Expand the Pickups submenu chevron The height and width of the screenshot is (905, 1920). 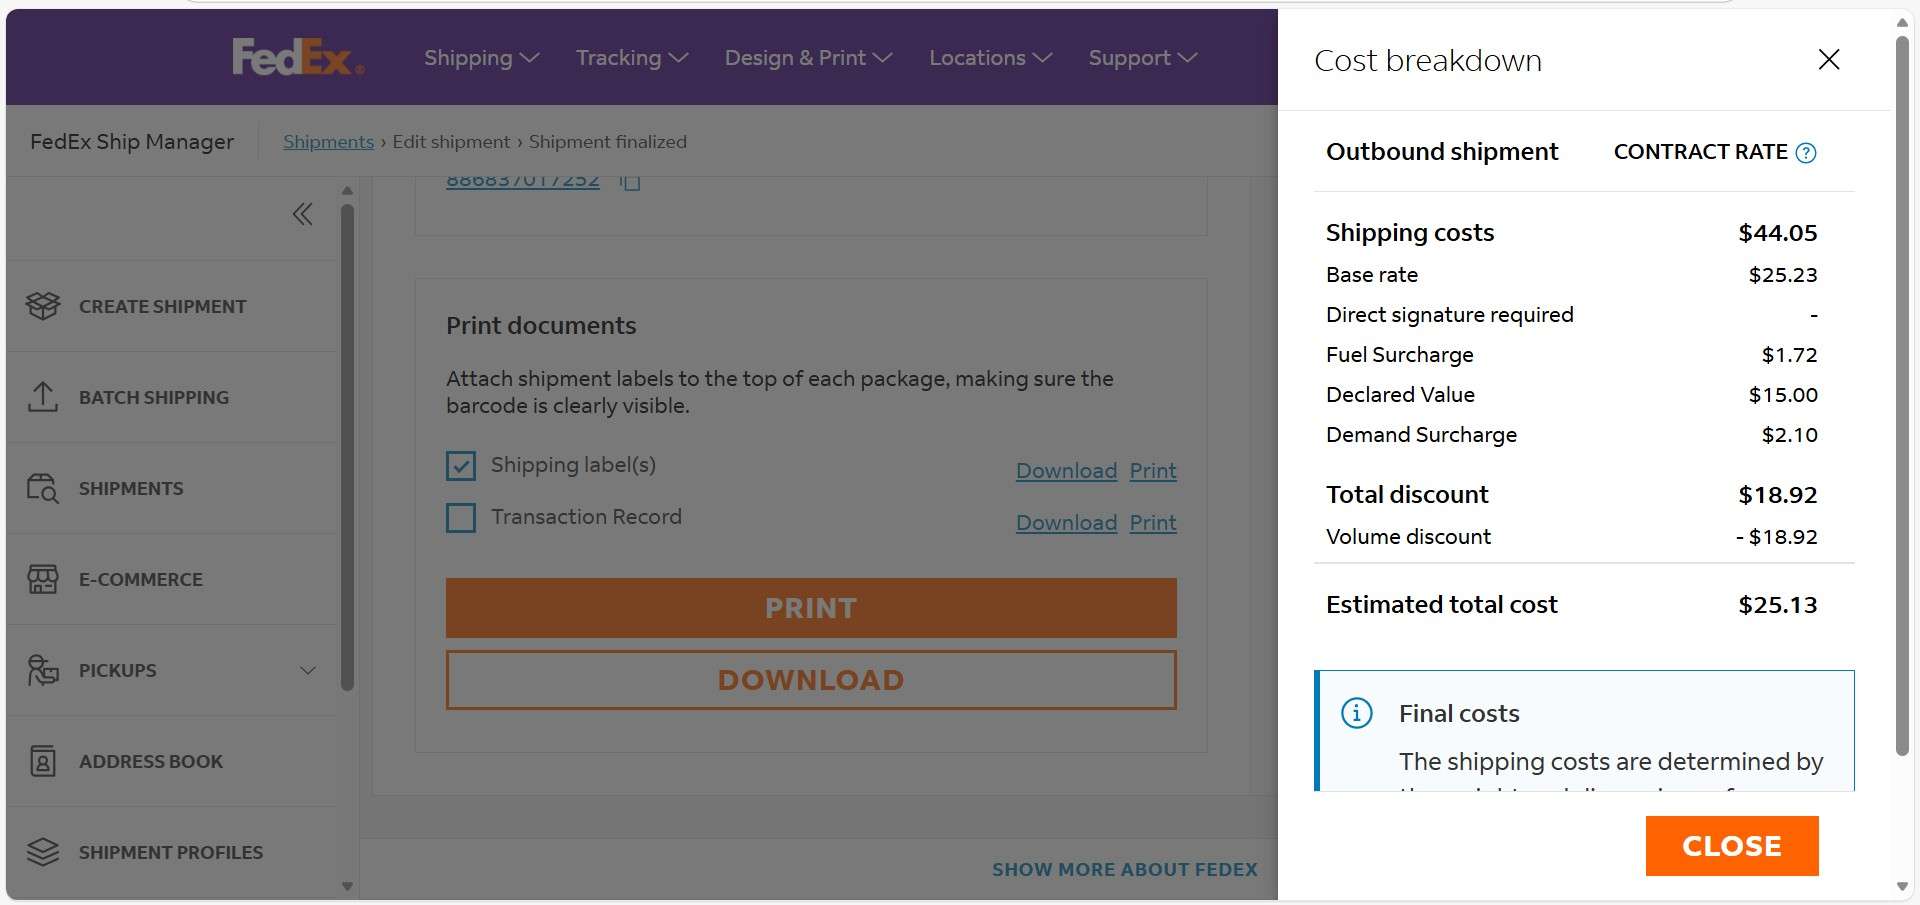(x=308, y=670)
